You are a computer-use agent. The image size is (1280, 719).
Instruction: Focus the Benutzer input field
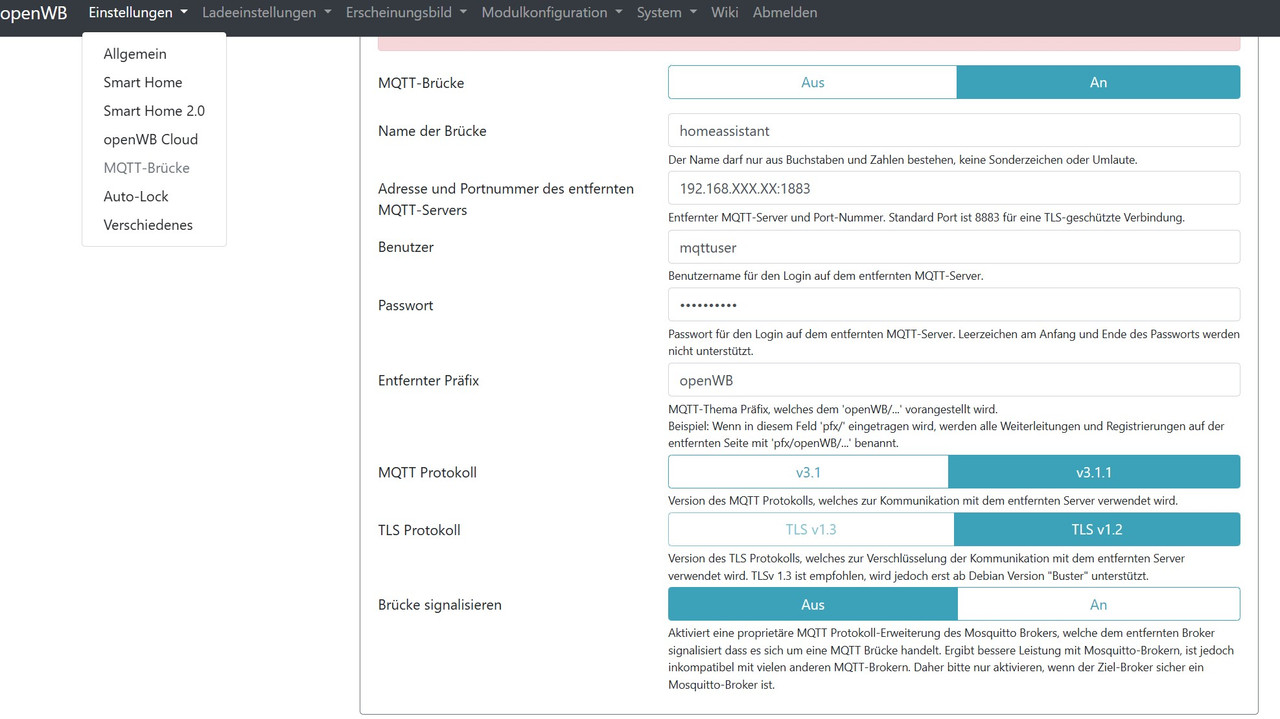coord(954,247)
